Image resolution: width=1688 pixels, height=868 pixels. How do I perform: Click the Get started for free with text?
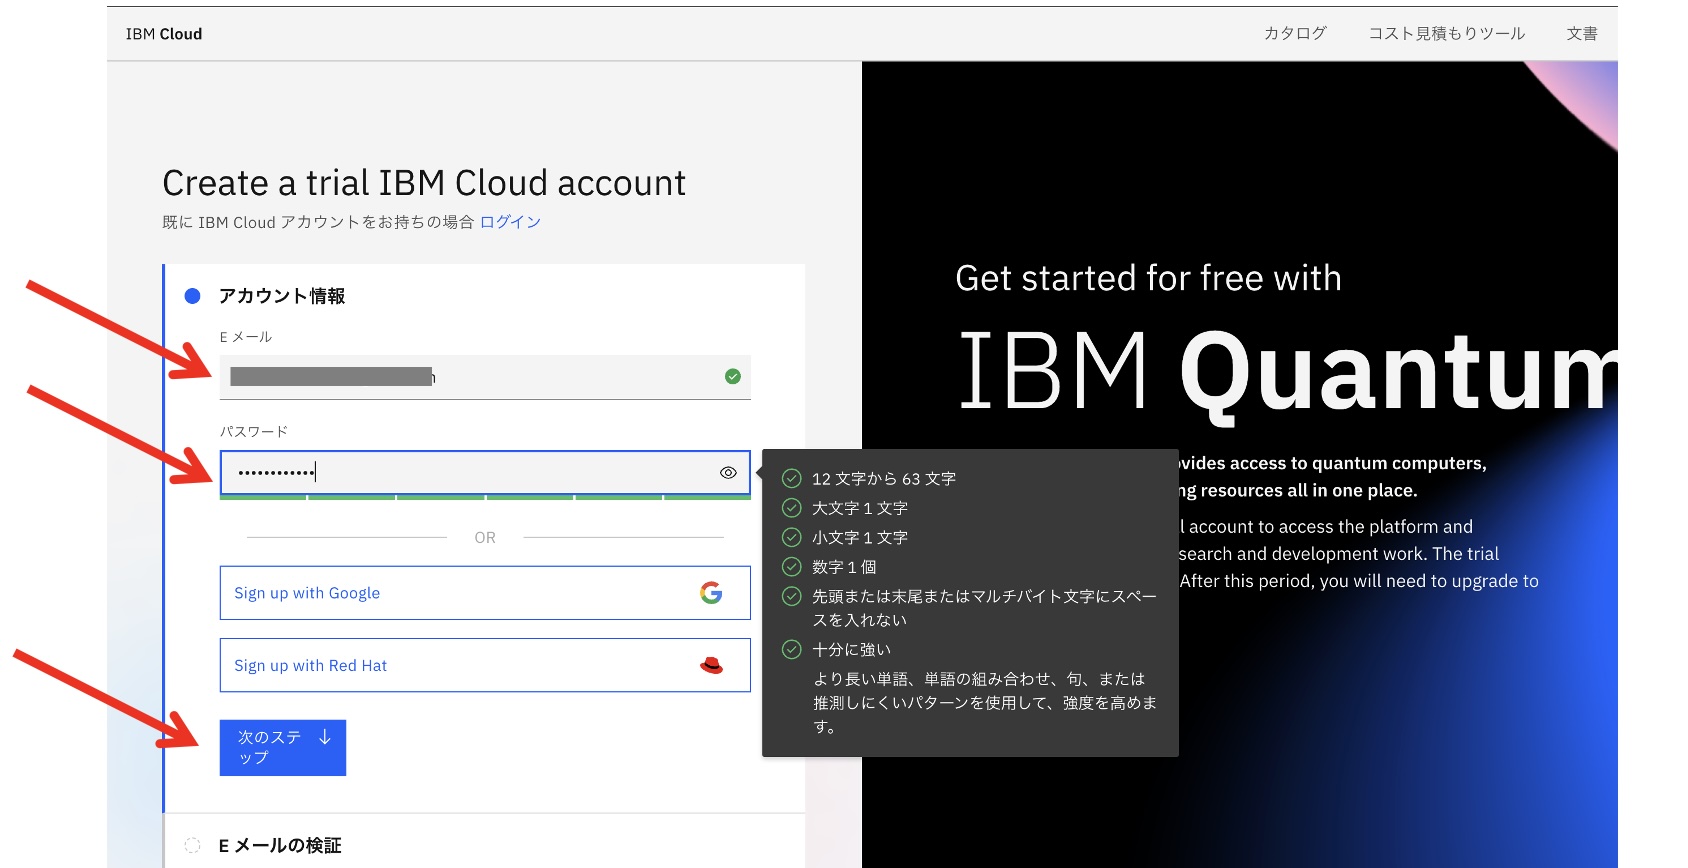tap(1148, 278)
